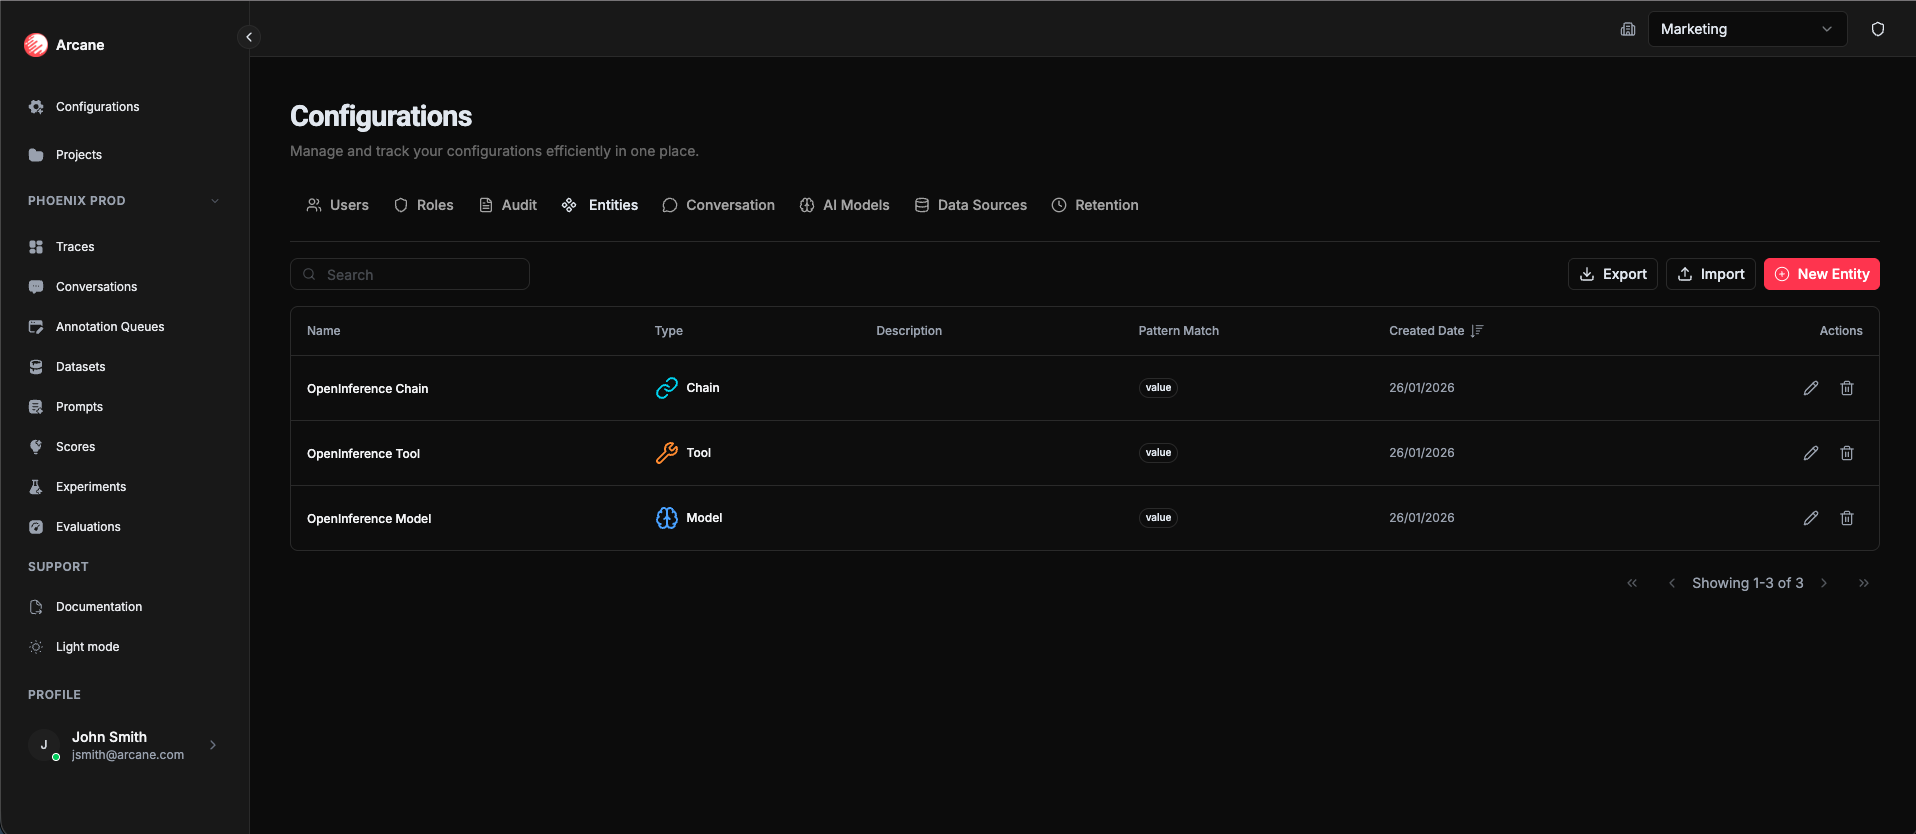Click the building icon beside Marketing
1916x834 pixels.
click(1627, 29)
